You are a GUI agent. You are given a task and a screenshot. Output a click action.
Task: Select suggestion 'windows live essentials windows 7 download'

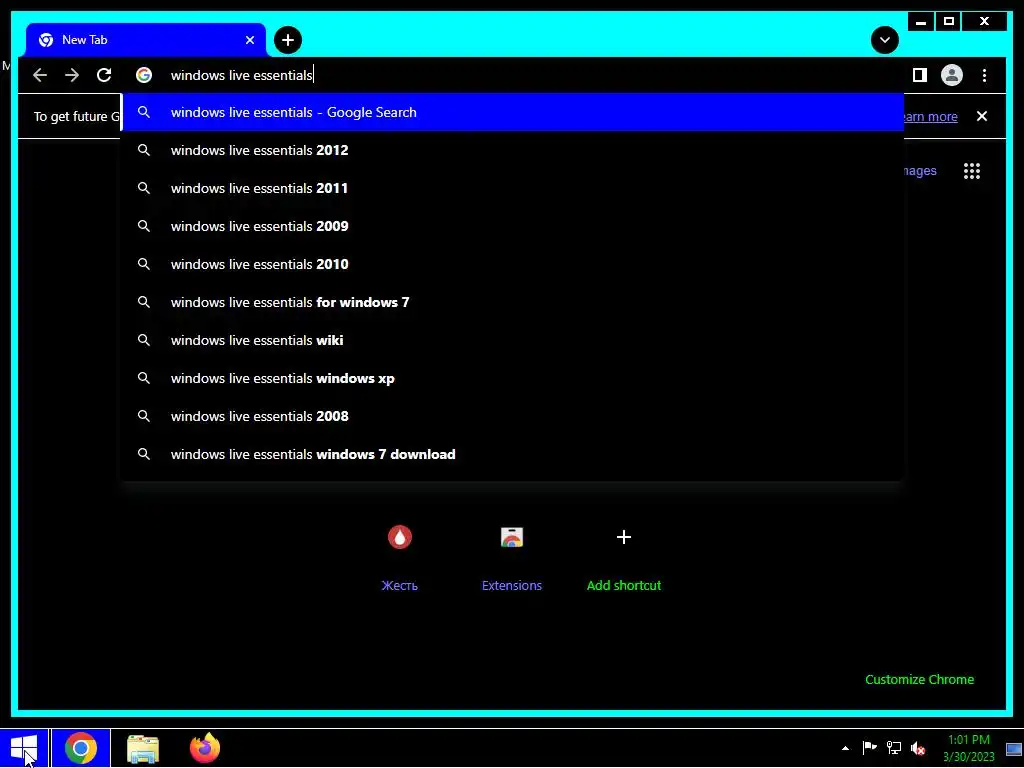[x=513, y=454]
